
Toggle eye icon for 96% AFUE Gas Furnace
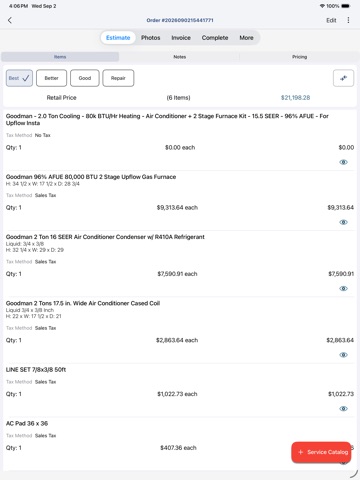pos(343,222)
